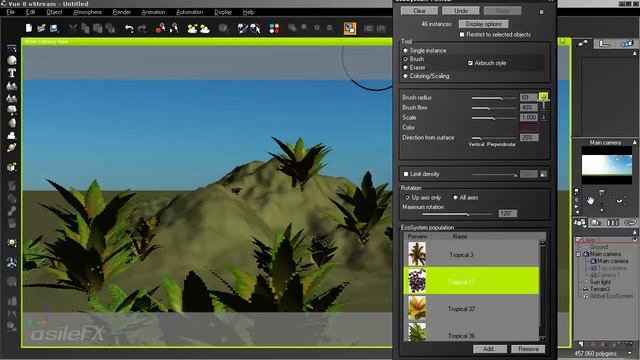Viewport: 640px width, 360px height.
Task: Select Tropical 3 in population list
Action: coord(471,254)
